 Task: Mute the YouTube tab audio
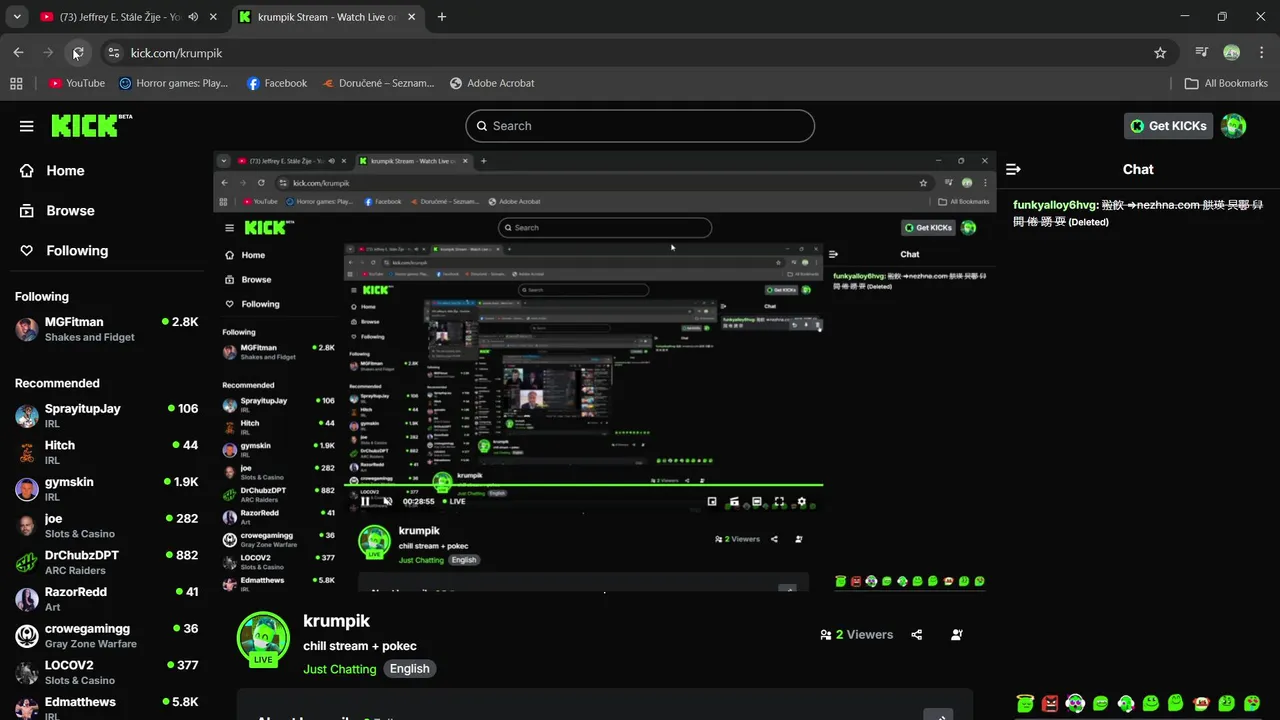click(193, 17)
